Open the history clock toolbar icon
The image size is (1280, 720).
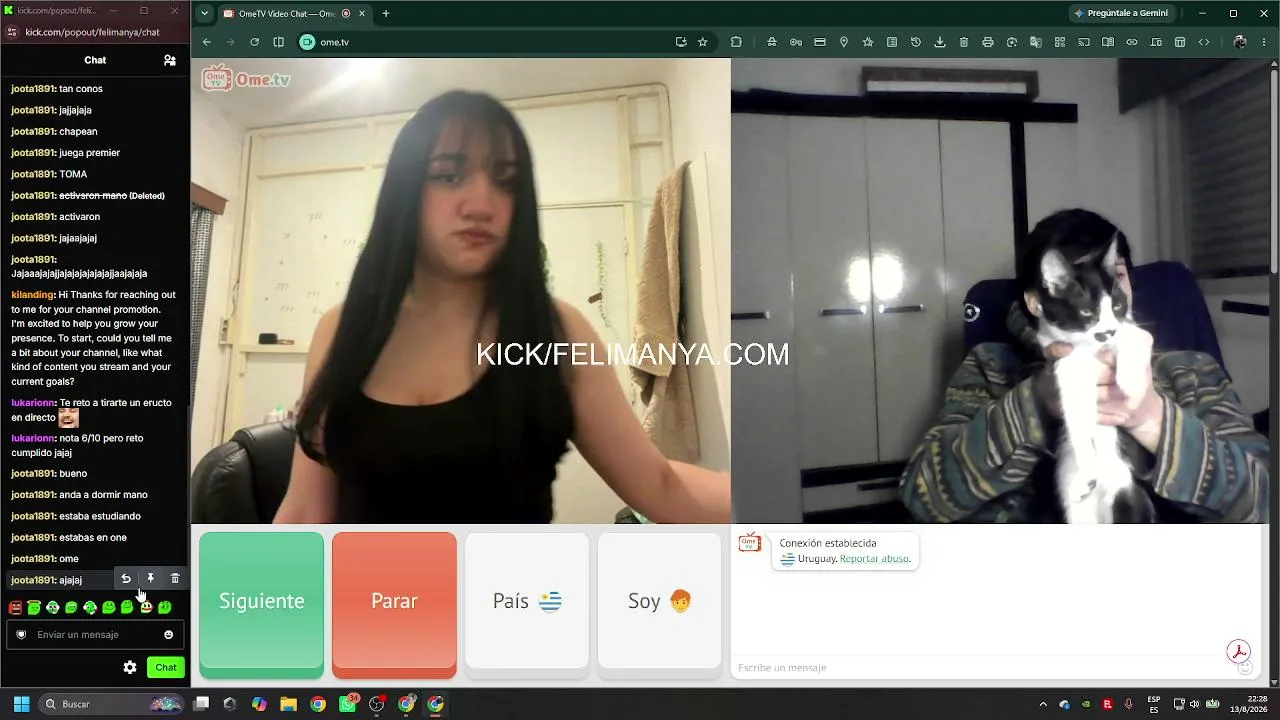coord(916,42)
